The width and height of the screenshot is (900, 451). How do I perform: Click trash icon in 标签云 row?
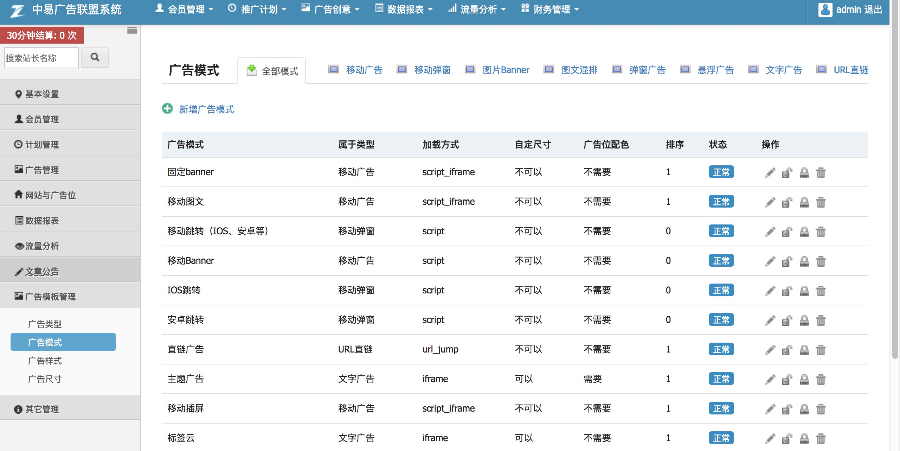point(821,438)
